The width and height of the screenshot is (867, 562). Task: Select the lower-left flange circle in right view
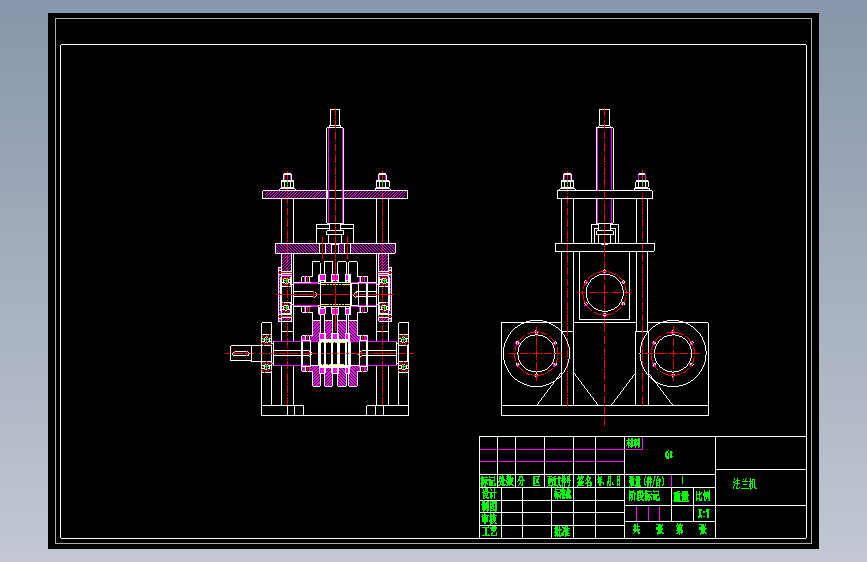(x=536, y=353)
